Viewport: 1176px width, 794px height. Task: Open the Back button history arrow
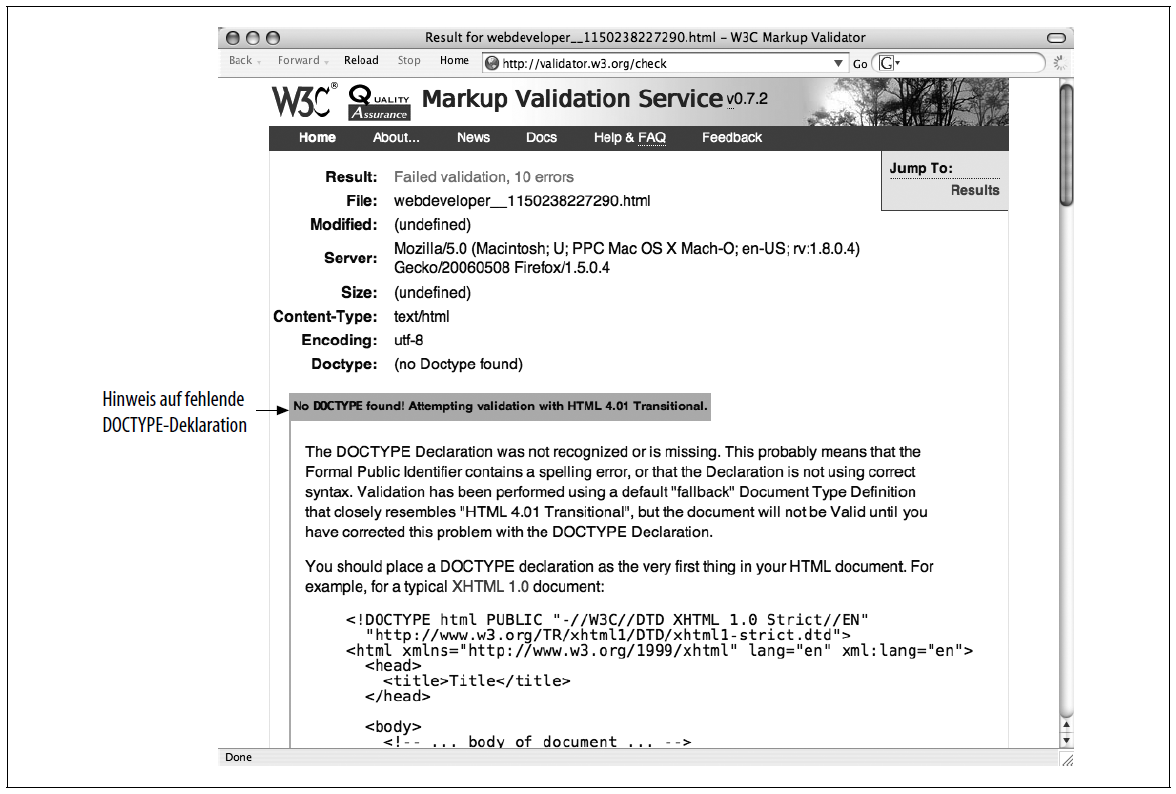259,62
